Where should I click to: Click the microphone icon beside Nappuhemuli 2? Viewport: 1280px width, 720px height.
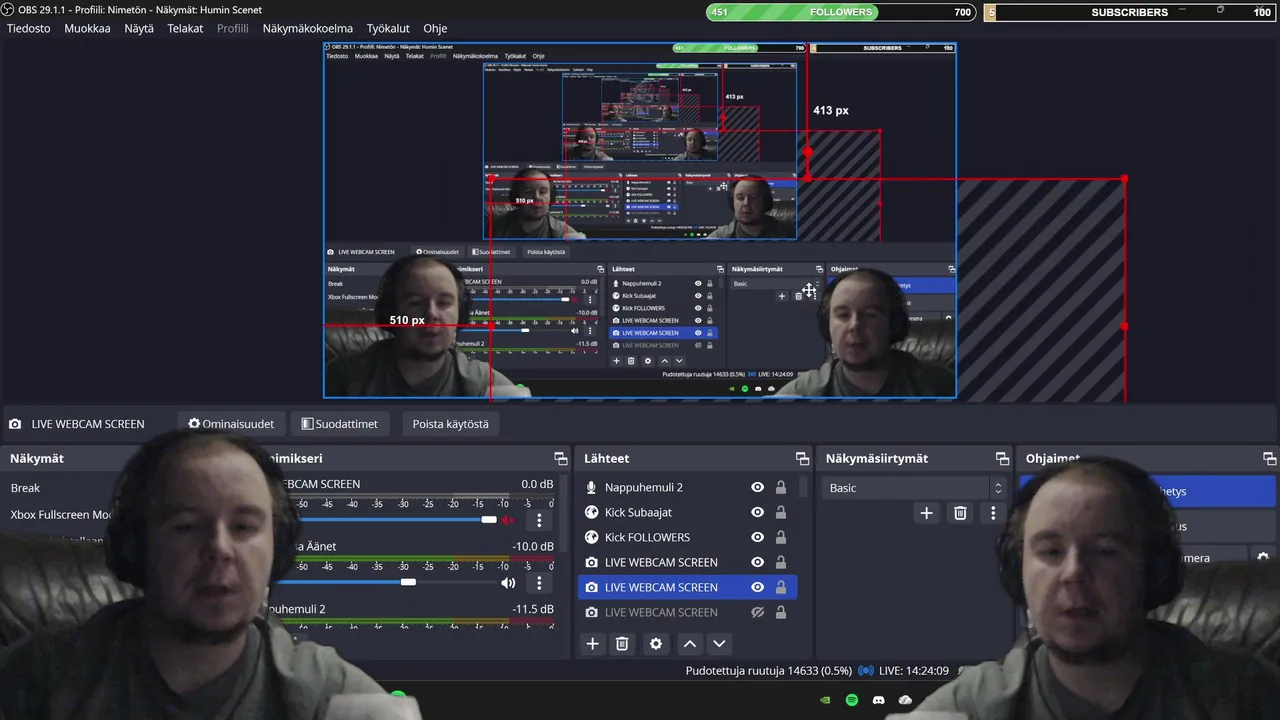point(591,487)
